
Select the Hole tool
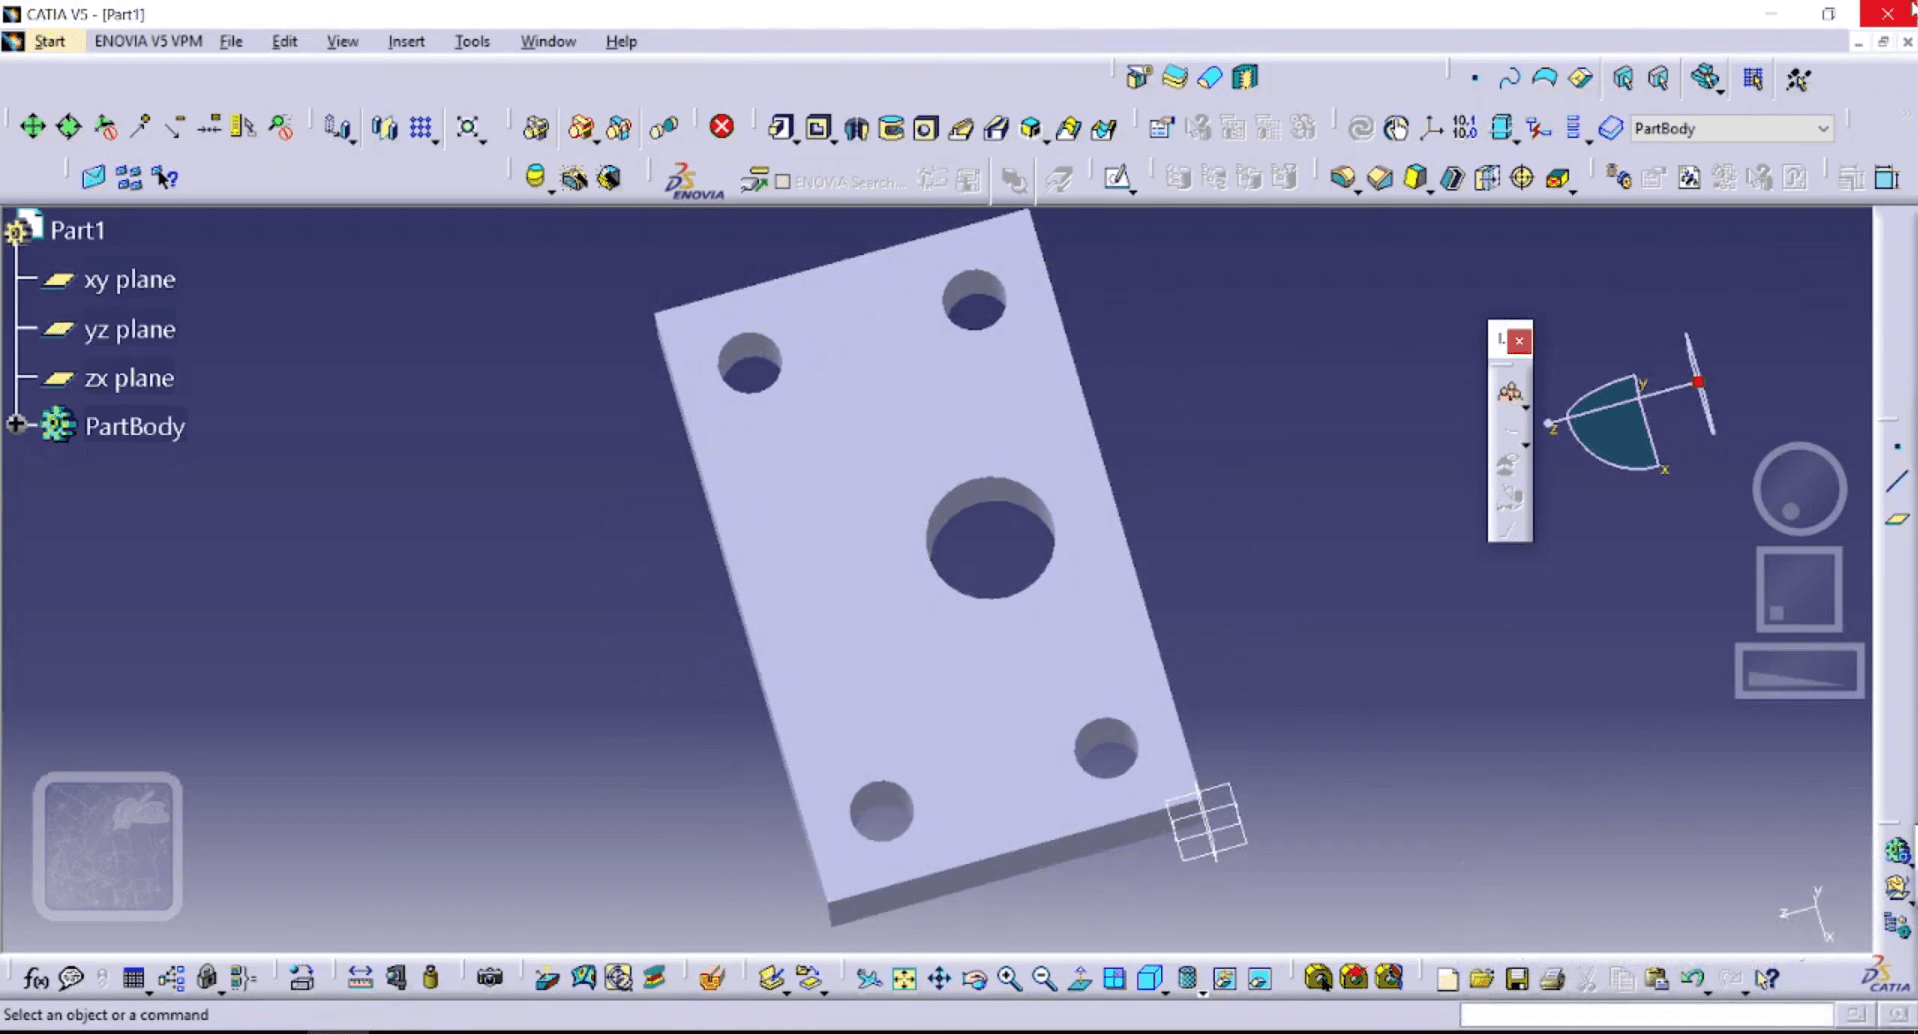[x=925, y=128]
